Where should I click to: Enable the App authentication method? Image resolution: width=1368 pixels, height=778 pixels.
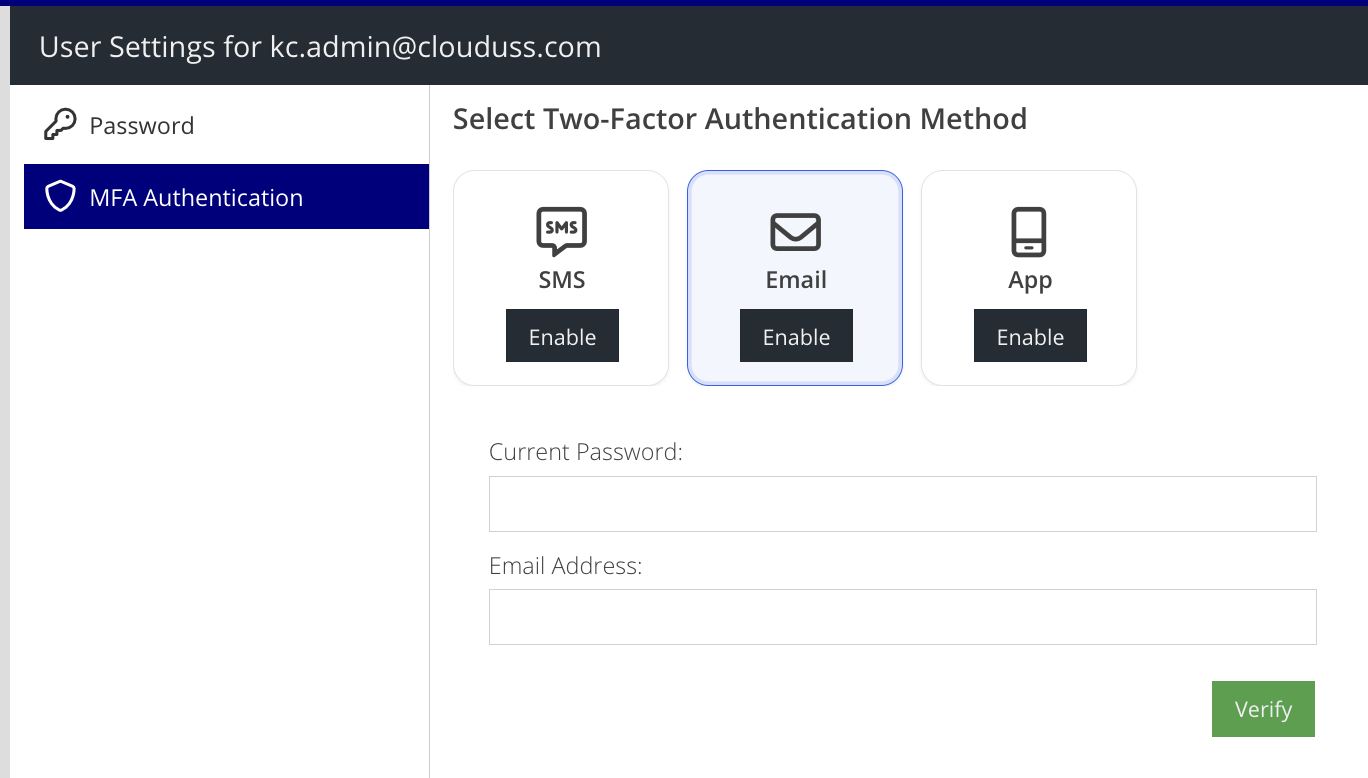(x=1030, y=337)
